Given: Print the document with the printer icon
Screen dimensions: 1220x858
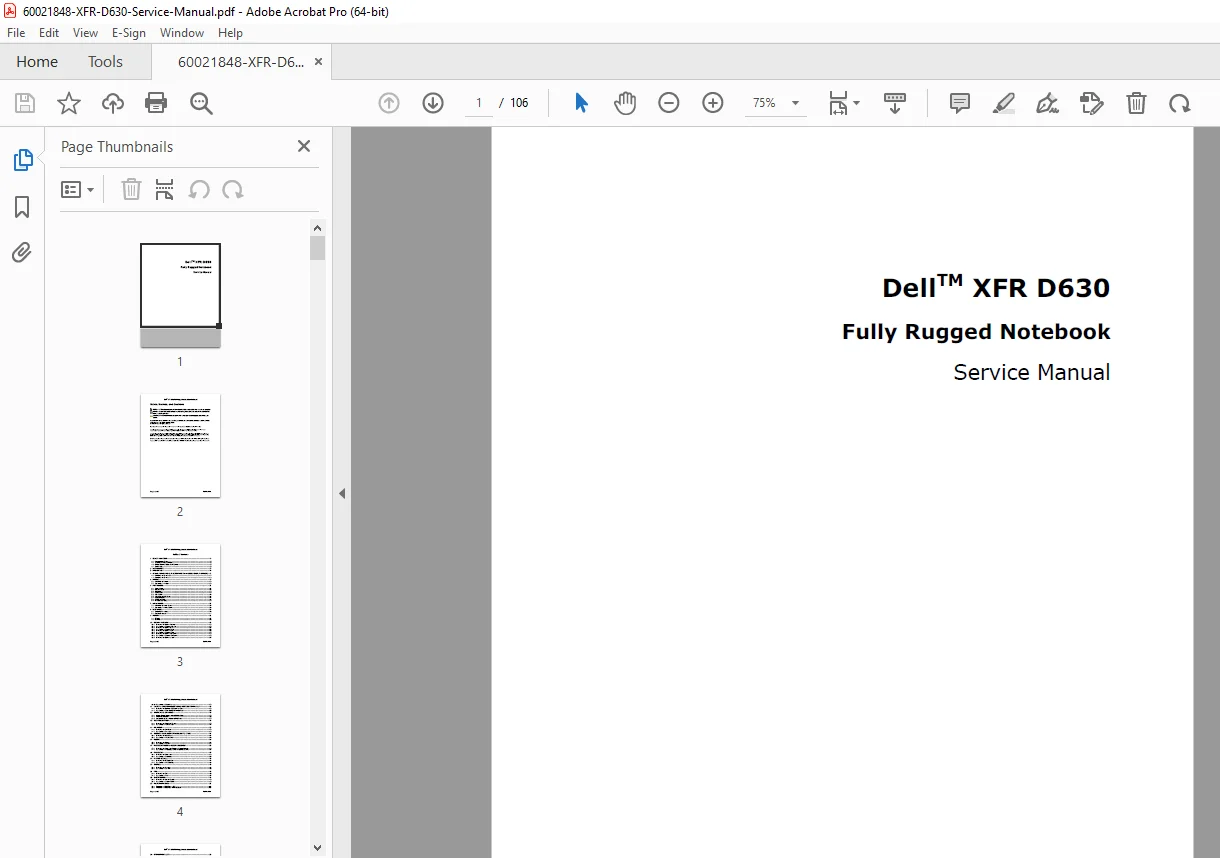Looking at the screenshot, I should (x=156, y=103).
